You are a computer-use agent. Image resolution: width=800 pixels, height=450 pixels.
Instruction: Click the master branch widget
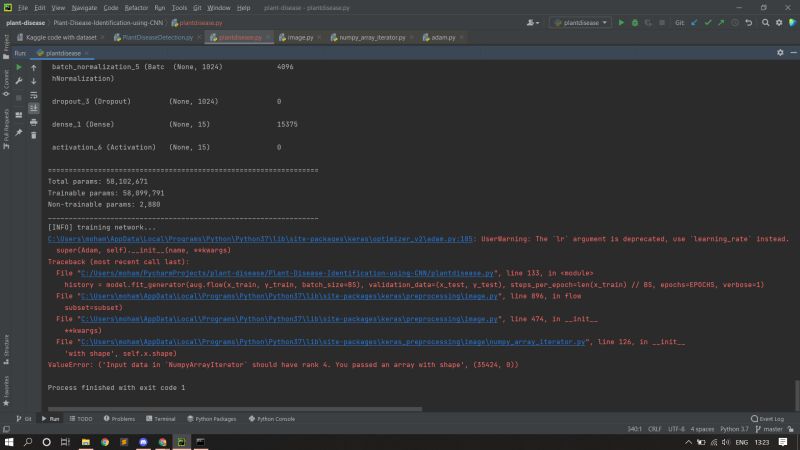[769, 429]
